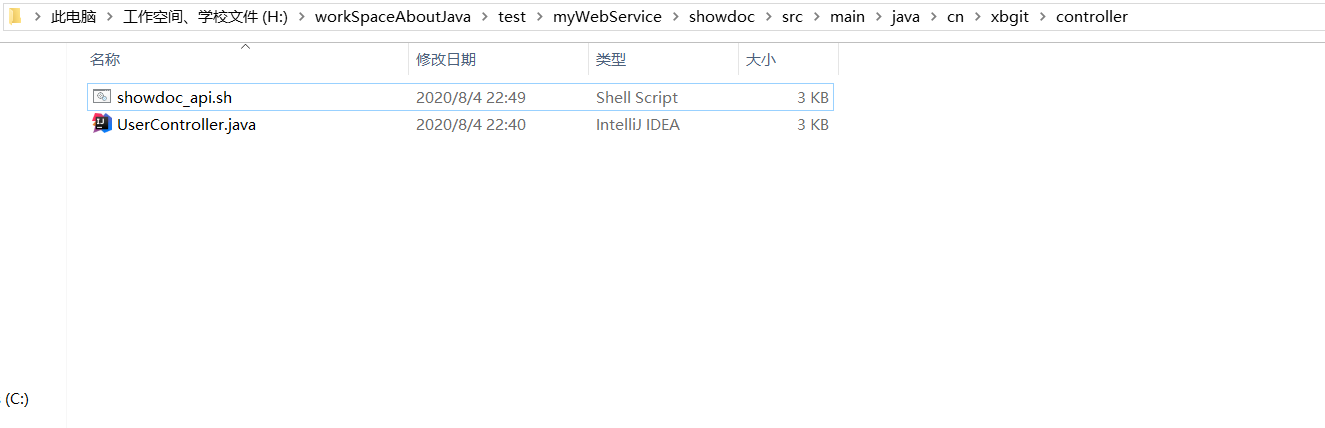Image resolution: width=1325 pixels, height=428 pixels.
Task: Sort files by the 名称 column header
Action: pos(105,60)
